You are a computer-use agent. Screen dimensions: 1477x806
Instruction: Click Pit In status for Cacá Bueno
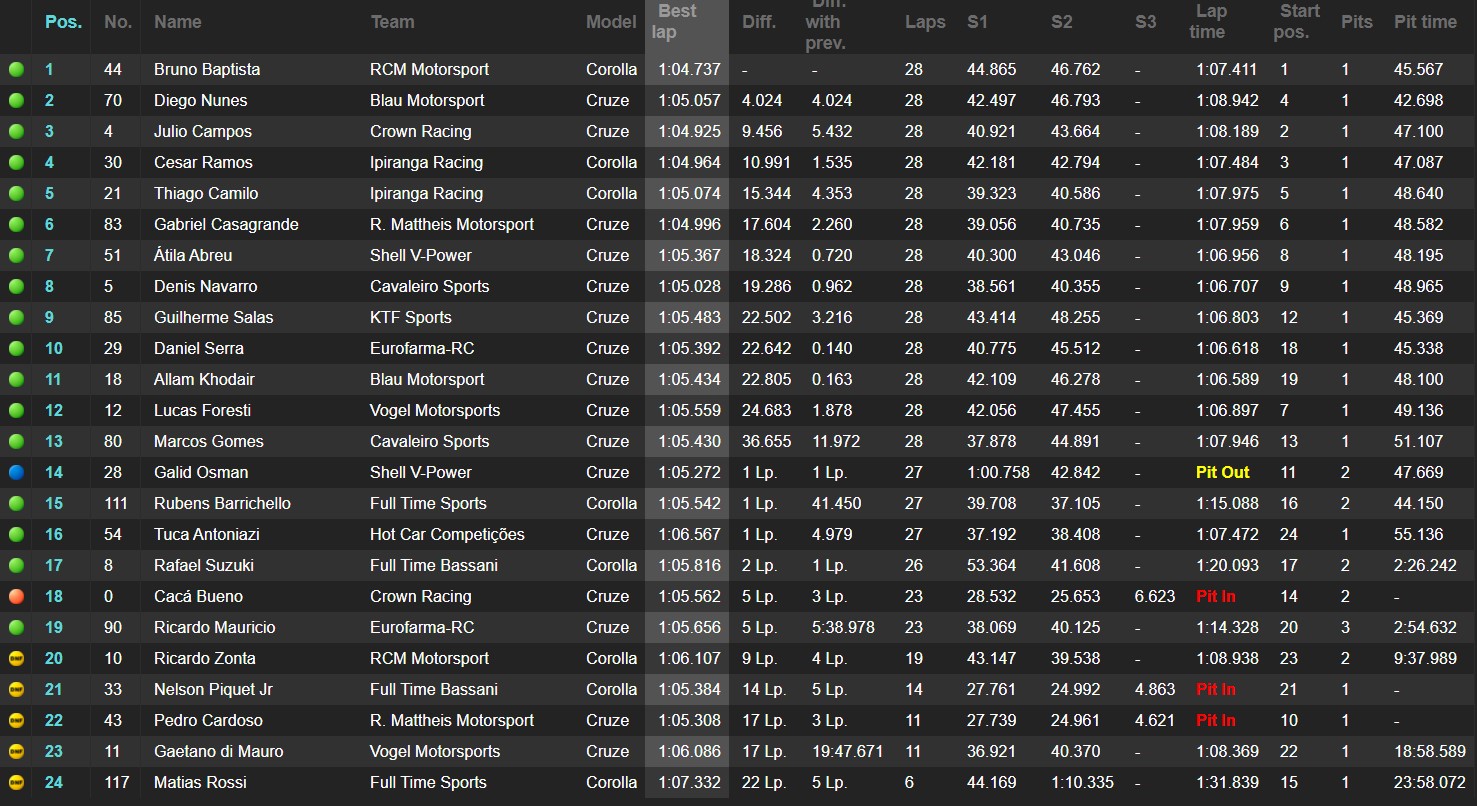(x=1215, y=597)
